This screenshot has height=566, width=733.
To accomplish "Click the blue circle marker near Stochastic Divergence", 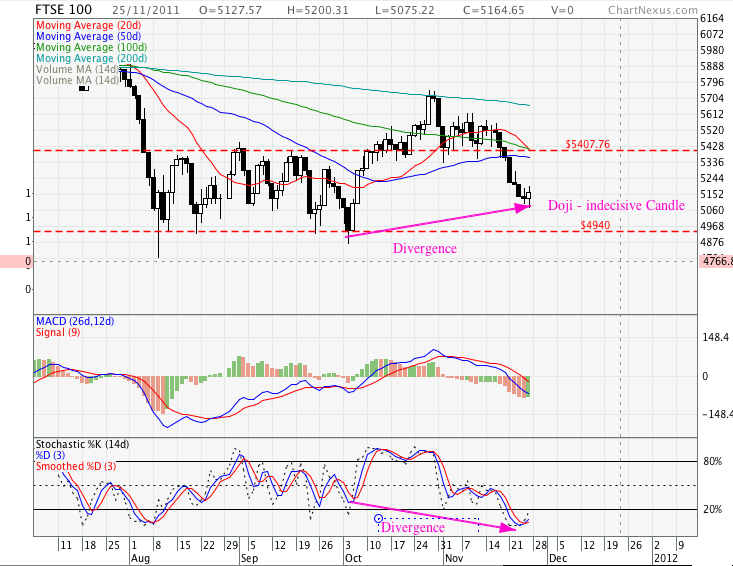I will pyautogui.click(x=379, y=518).
